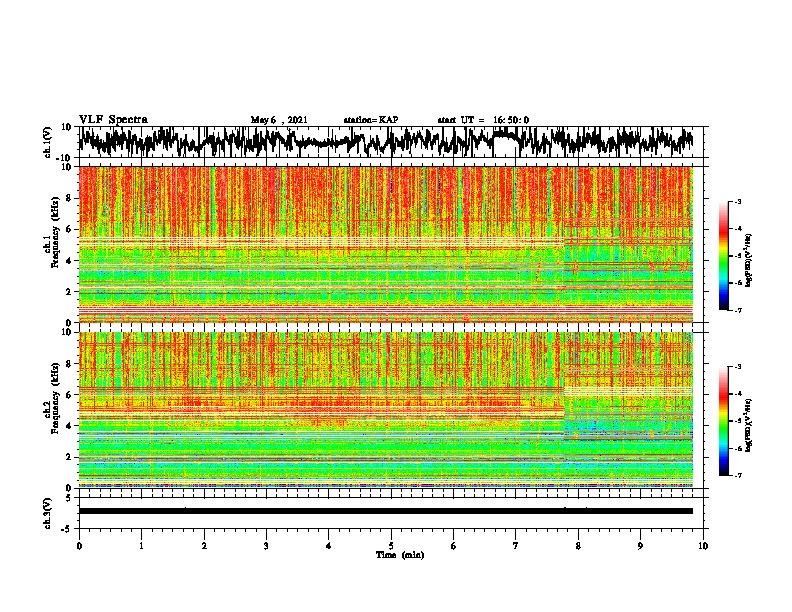Click the "5" tick on ch.3(V) axis
Screen dimensions: 792x612
pyautogui.click(x=69, y=498)
